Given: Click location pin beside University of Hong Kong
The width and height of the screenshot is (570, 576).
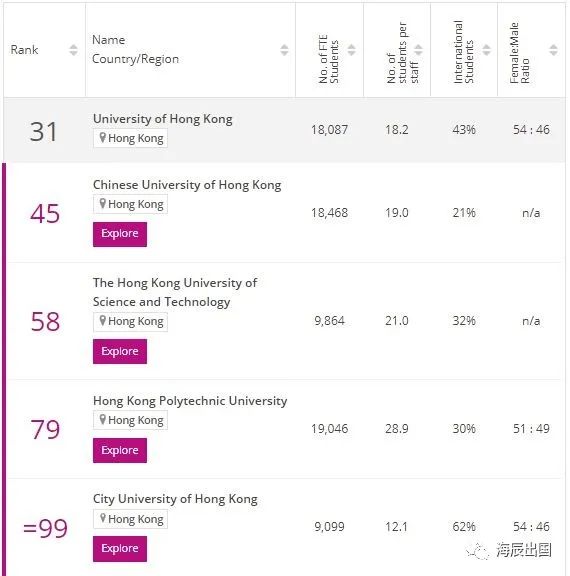Looking at the screenshot, I should pos(102,138).
